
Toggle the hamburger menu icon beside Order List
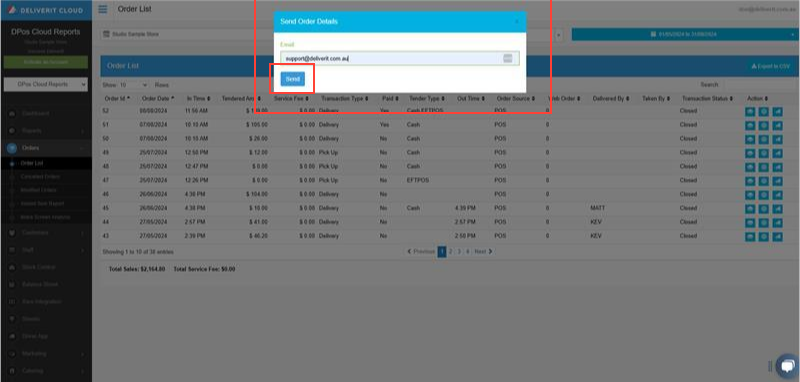pyautogui.click(x=103, y=9)
